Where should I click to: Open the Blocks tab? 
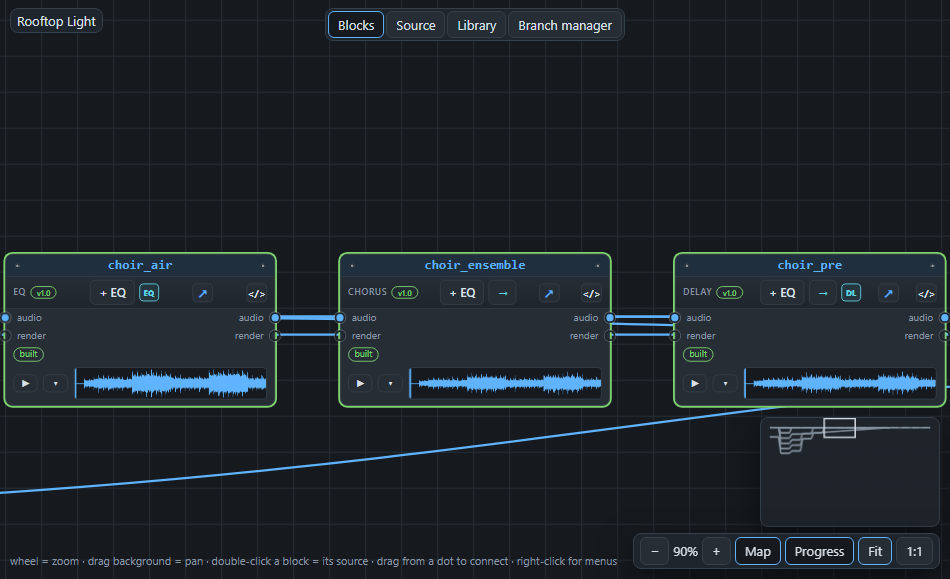[356, 25]
